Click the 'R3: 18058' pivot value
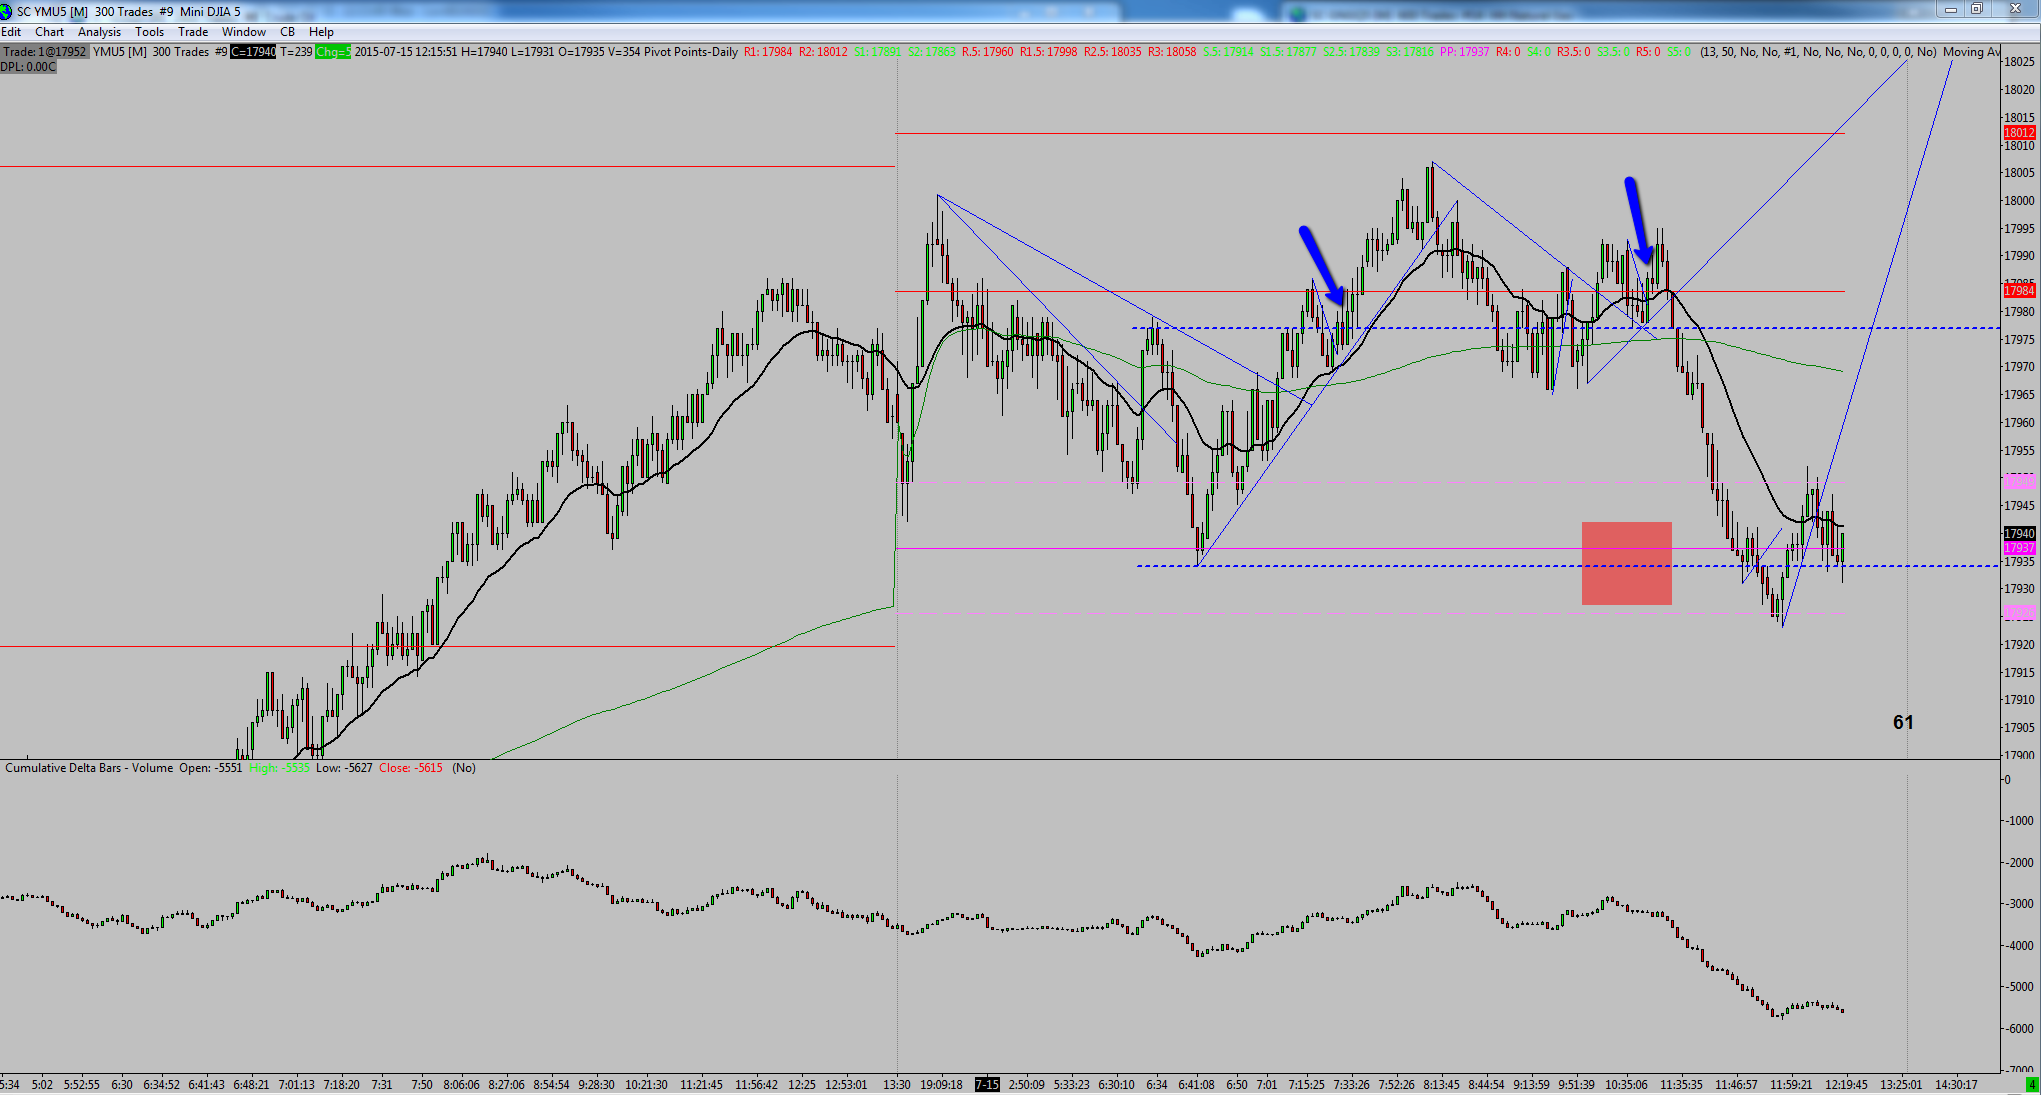 pos(1172,52)
